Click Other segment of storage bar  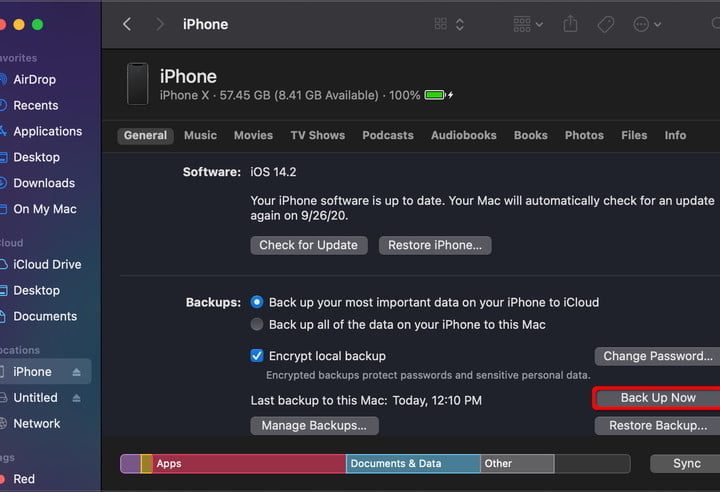pos(518,464)
